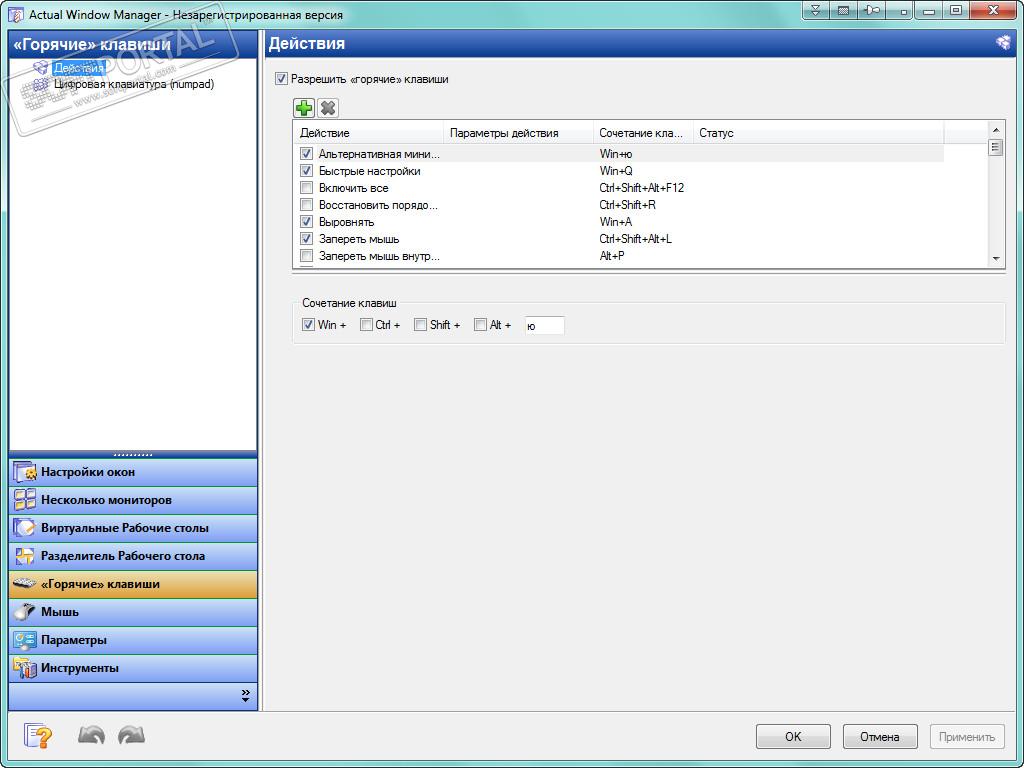This screenshot has height=768, width=1024.
Task: Open the Инструменты sidebar section
Action: pos(133,668)
